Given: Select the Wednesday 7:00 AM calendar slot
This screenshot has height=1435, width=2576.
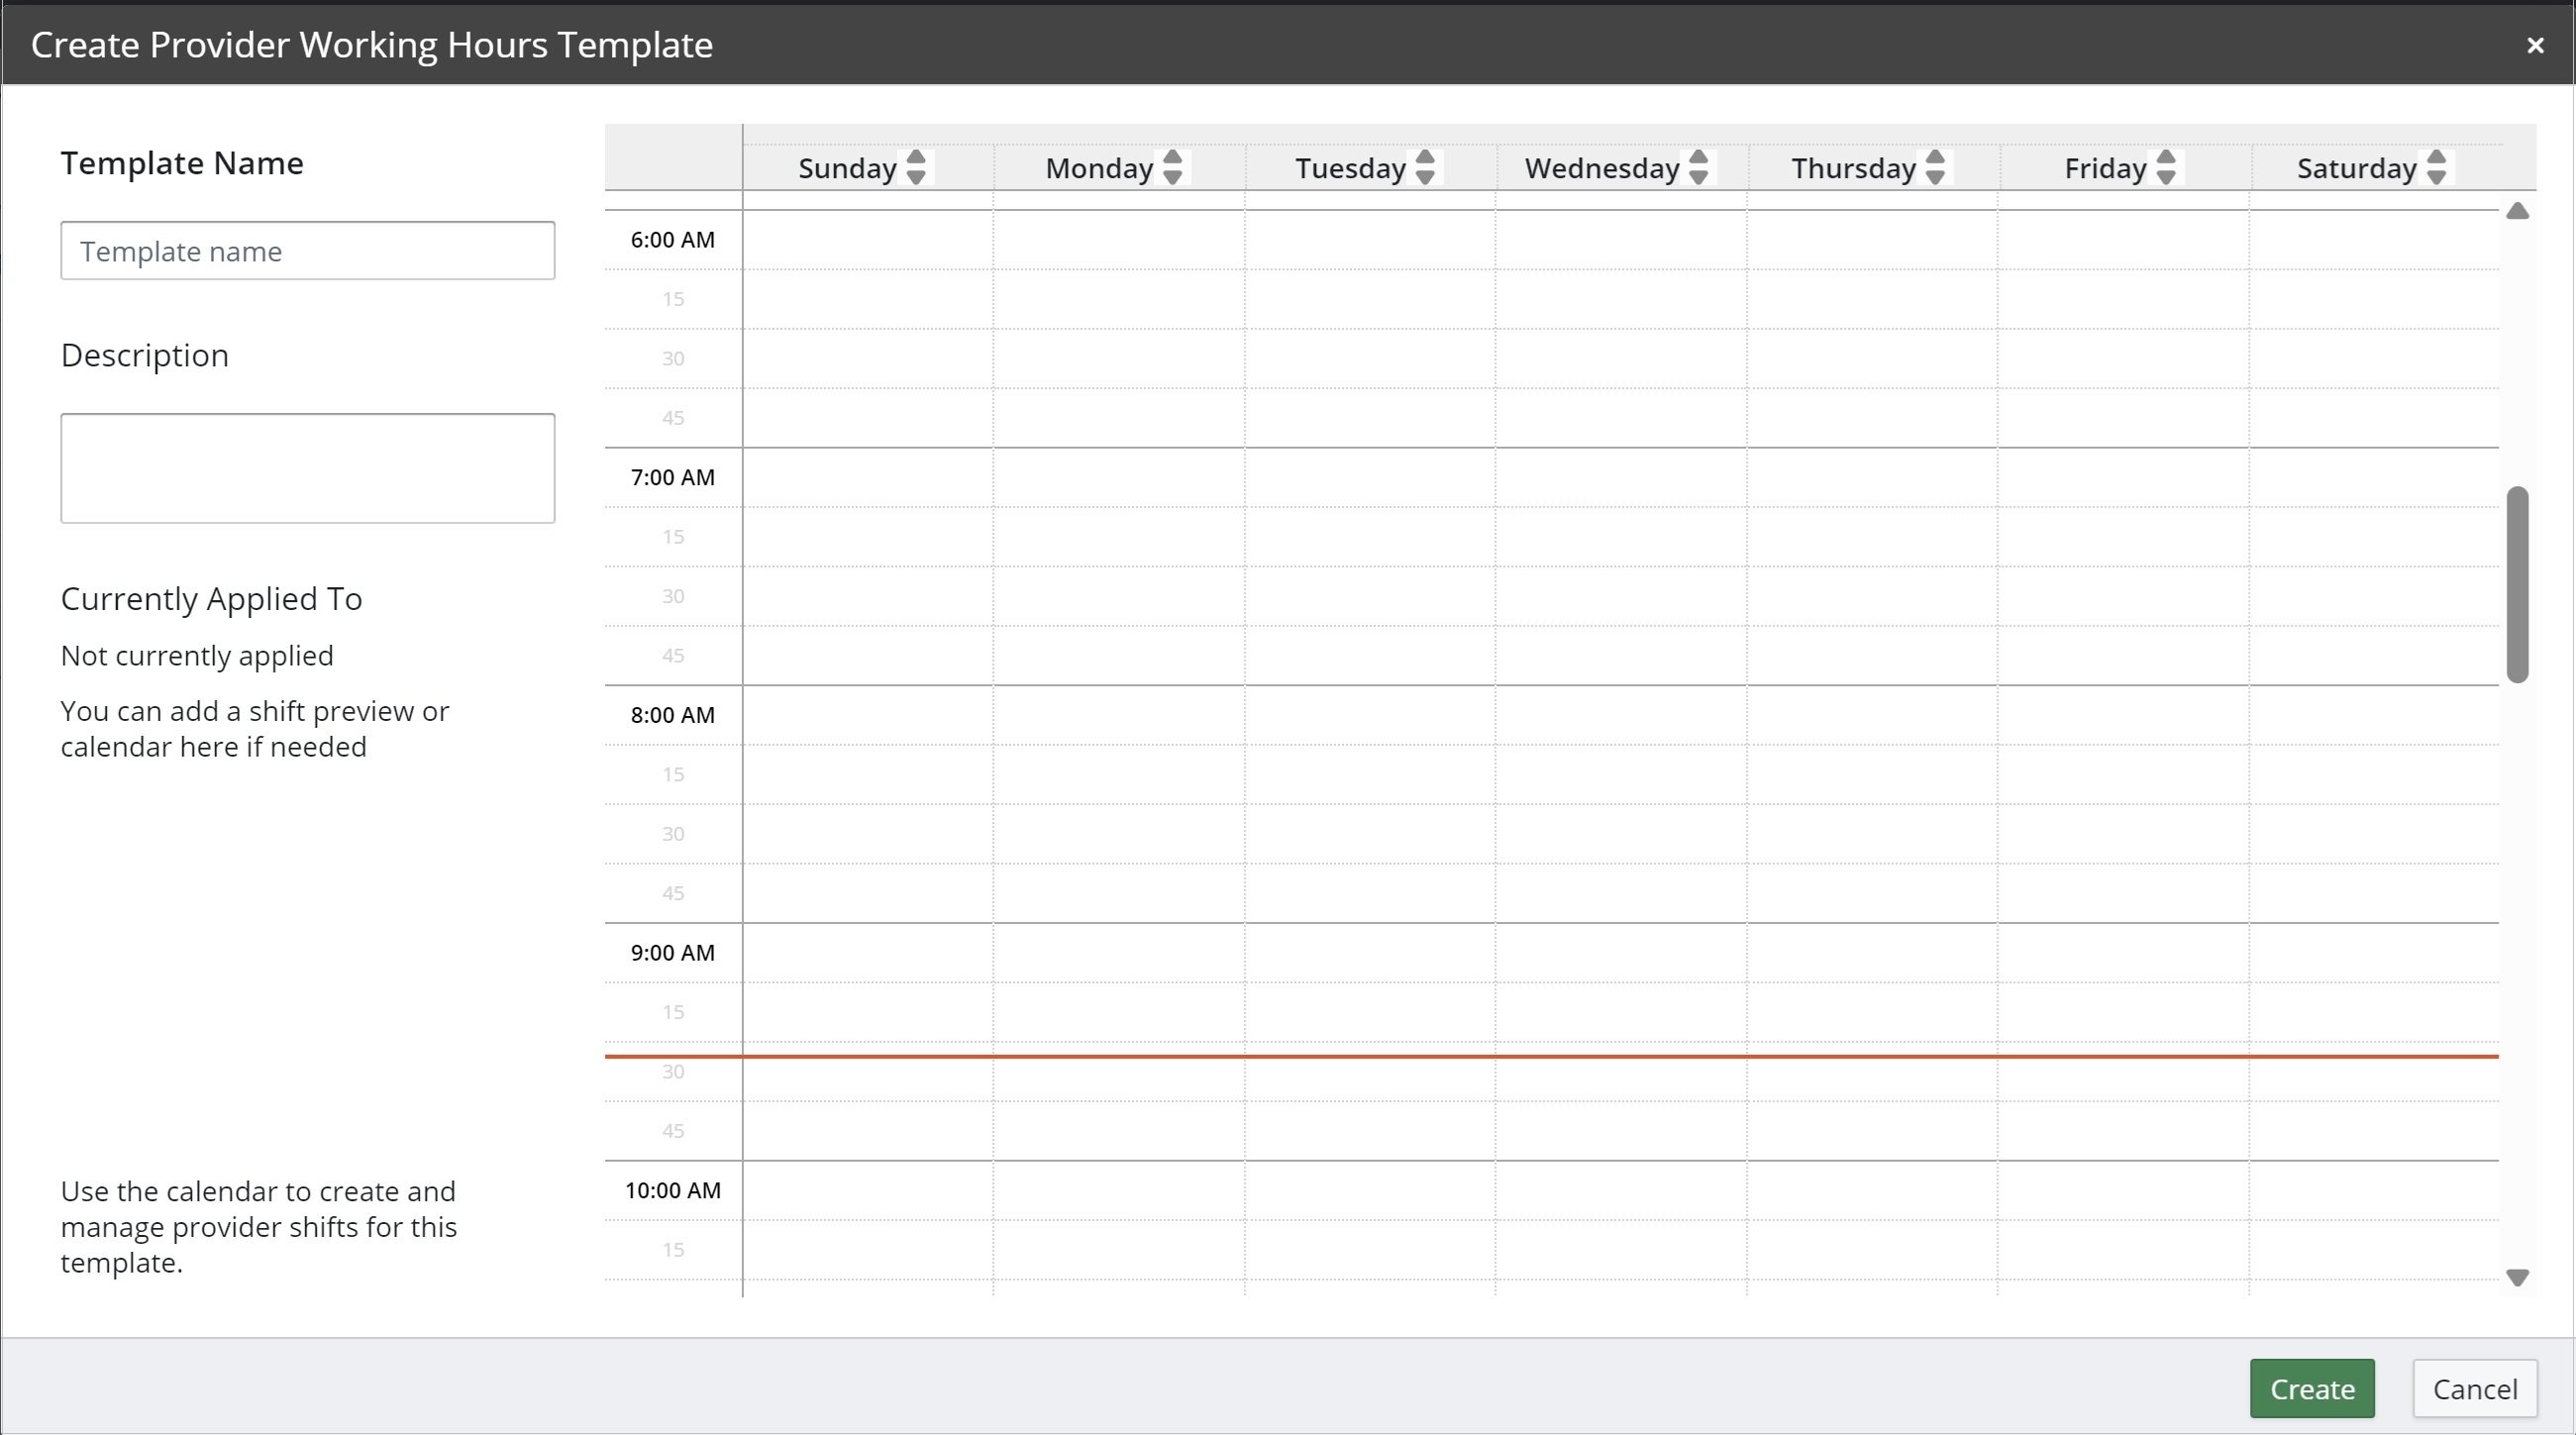Looking at the screenshot, I should coord(1621,478).
